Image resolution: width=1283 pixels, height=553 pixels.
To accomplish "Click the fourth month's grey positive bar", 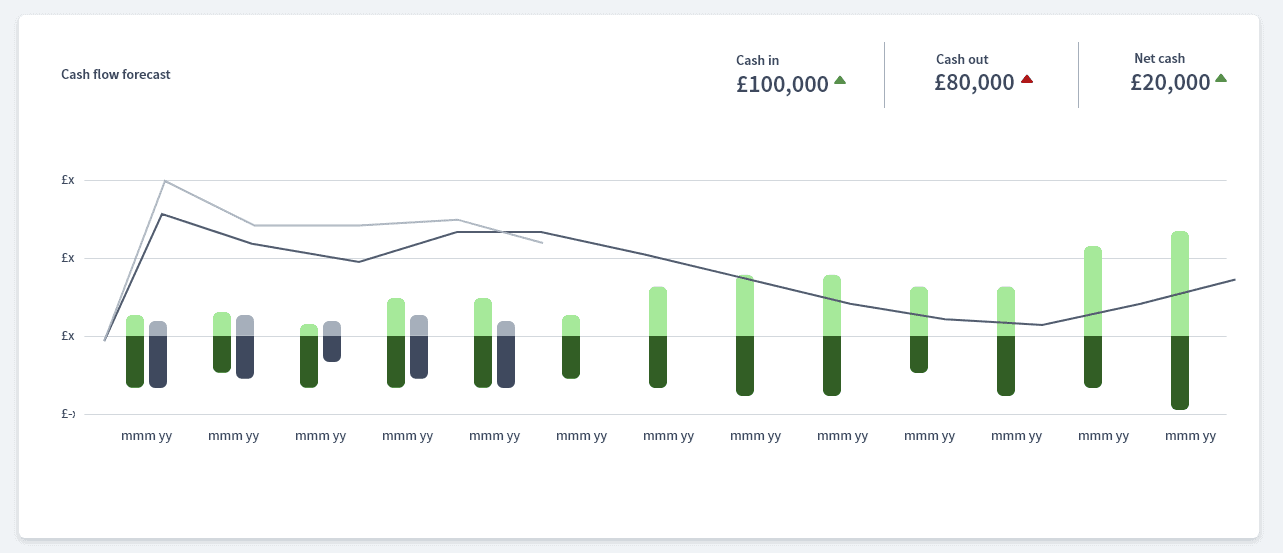I will pyautogui.click(x=419, y=326).
